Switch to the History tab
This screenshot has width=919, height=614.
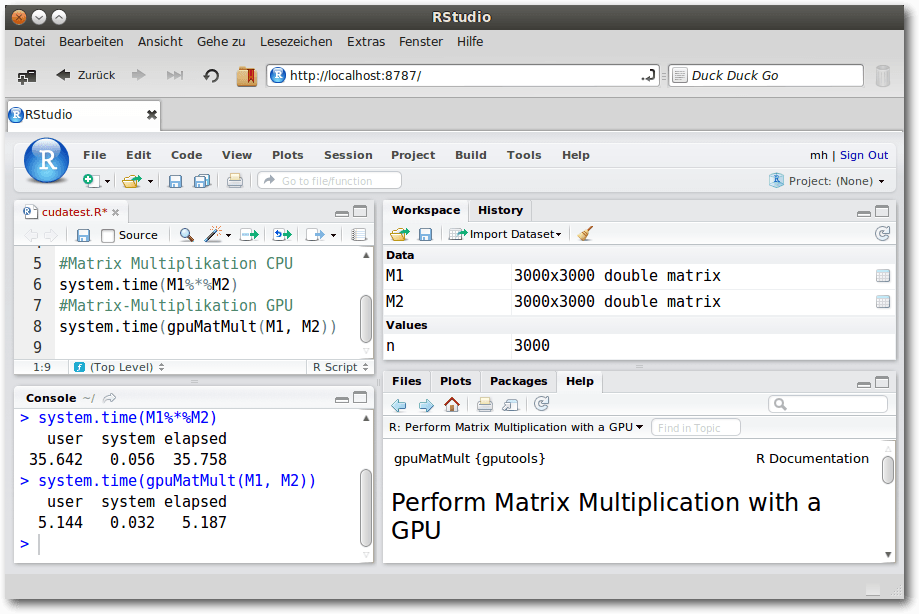(500, 210)
